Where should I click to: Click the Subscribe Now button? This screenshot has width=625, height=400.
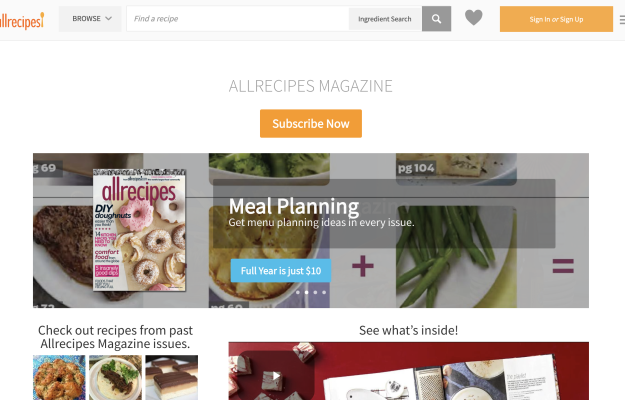pyautogui.click(x=311, y=124)
